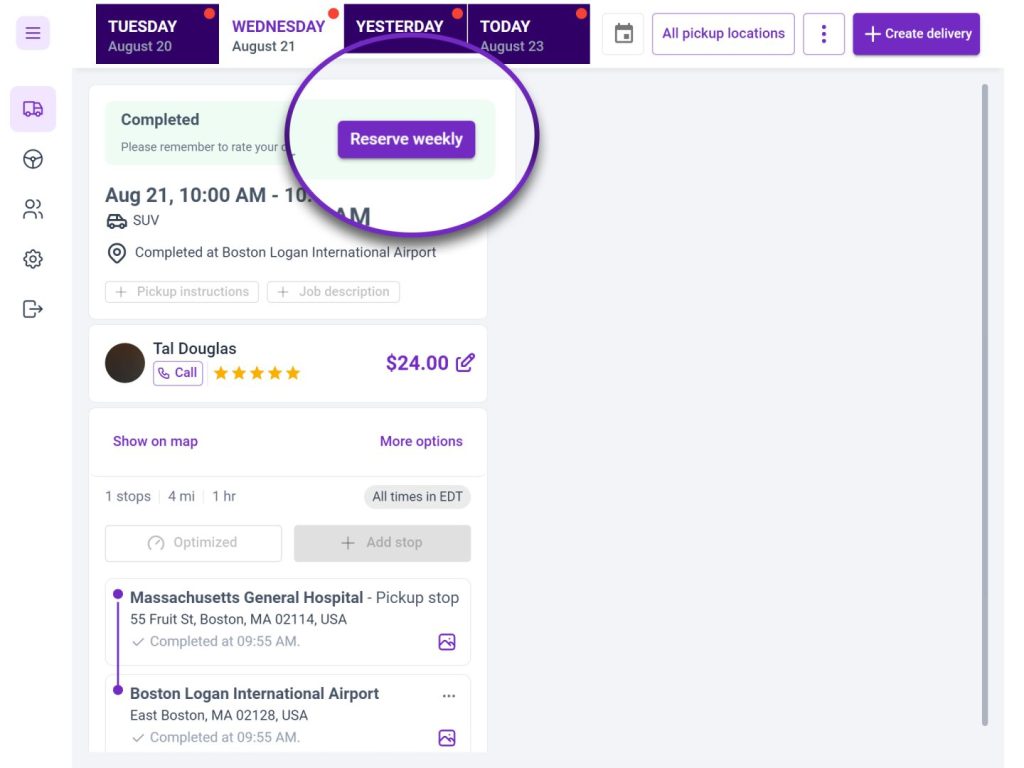
Task: Add a pickup instruction to the job
Action: click(x=182, y=291)
